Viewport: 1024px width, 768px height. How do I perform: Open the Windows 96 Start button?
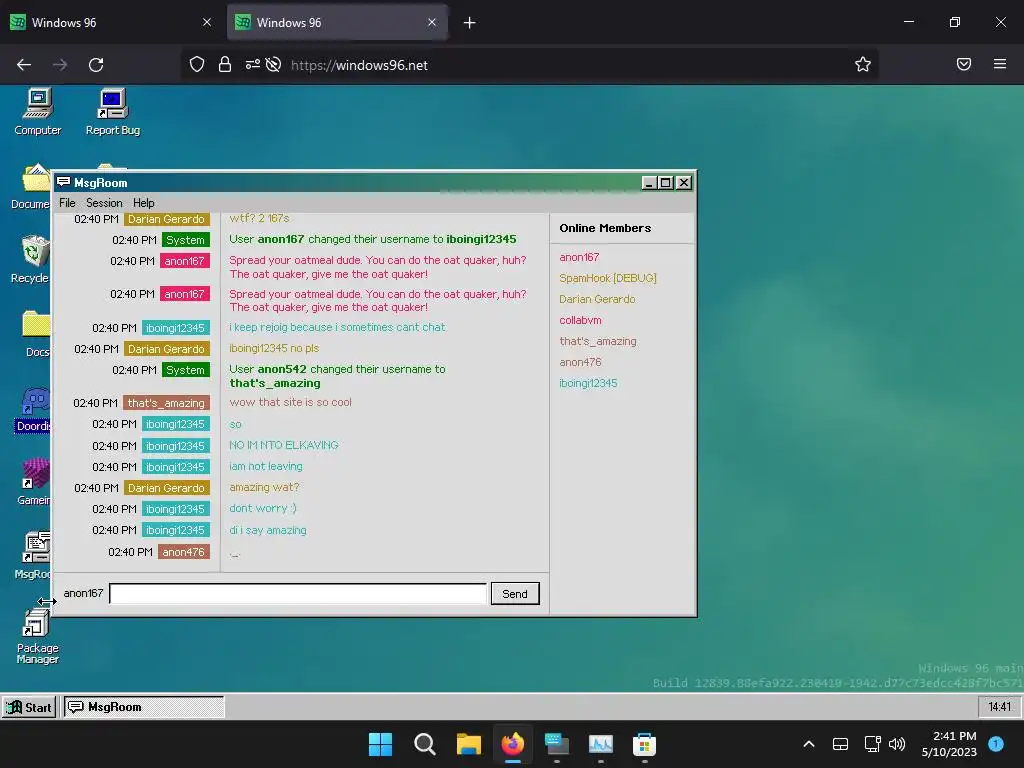click(29, 707)
